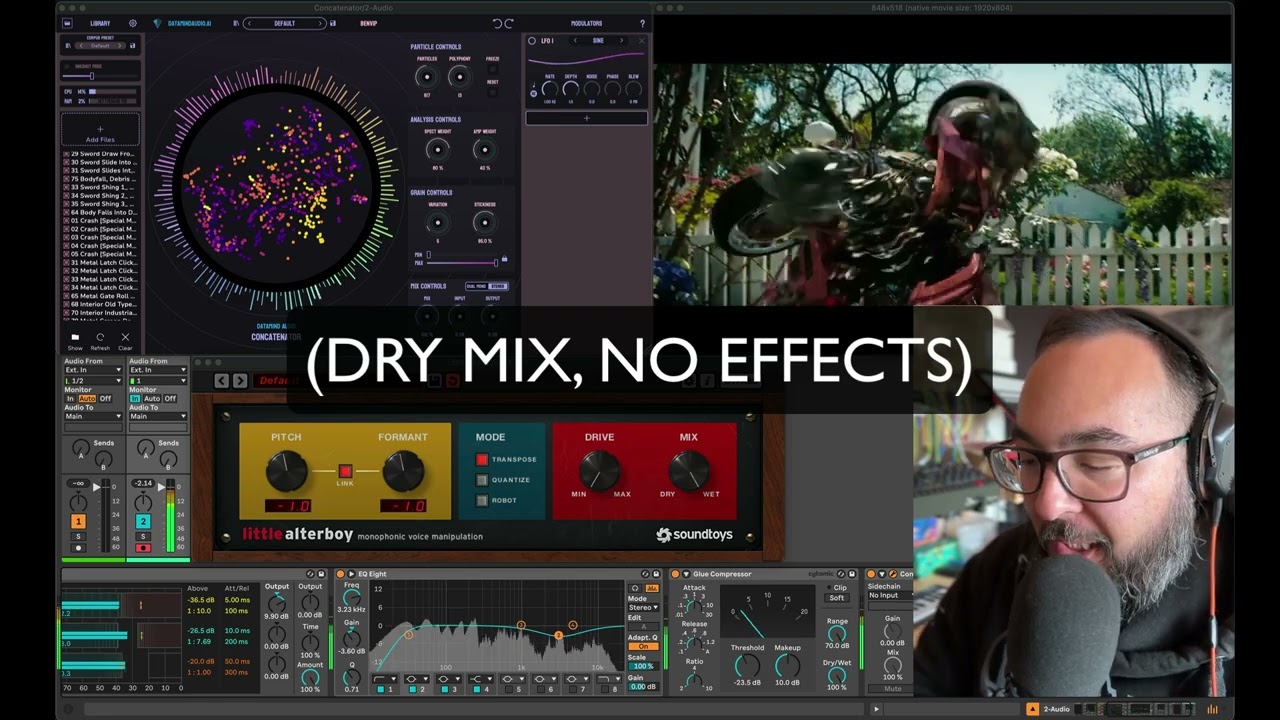Click the Redo arrow in Concatenator
This screenshot has height=720, width=1280.
pos(509,23)
